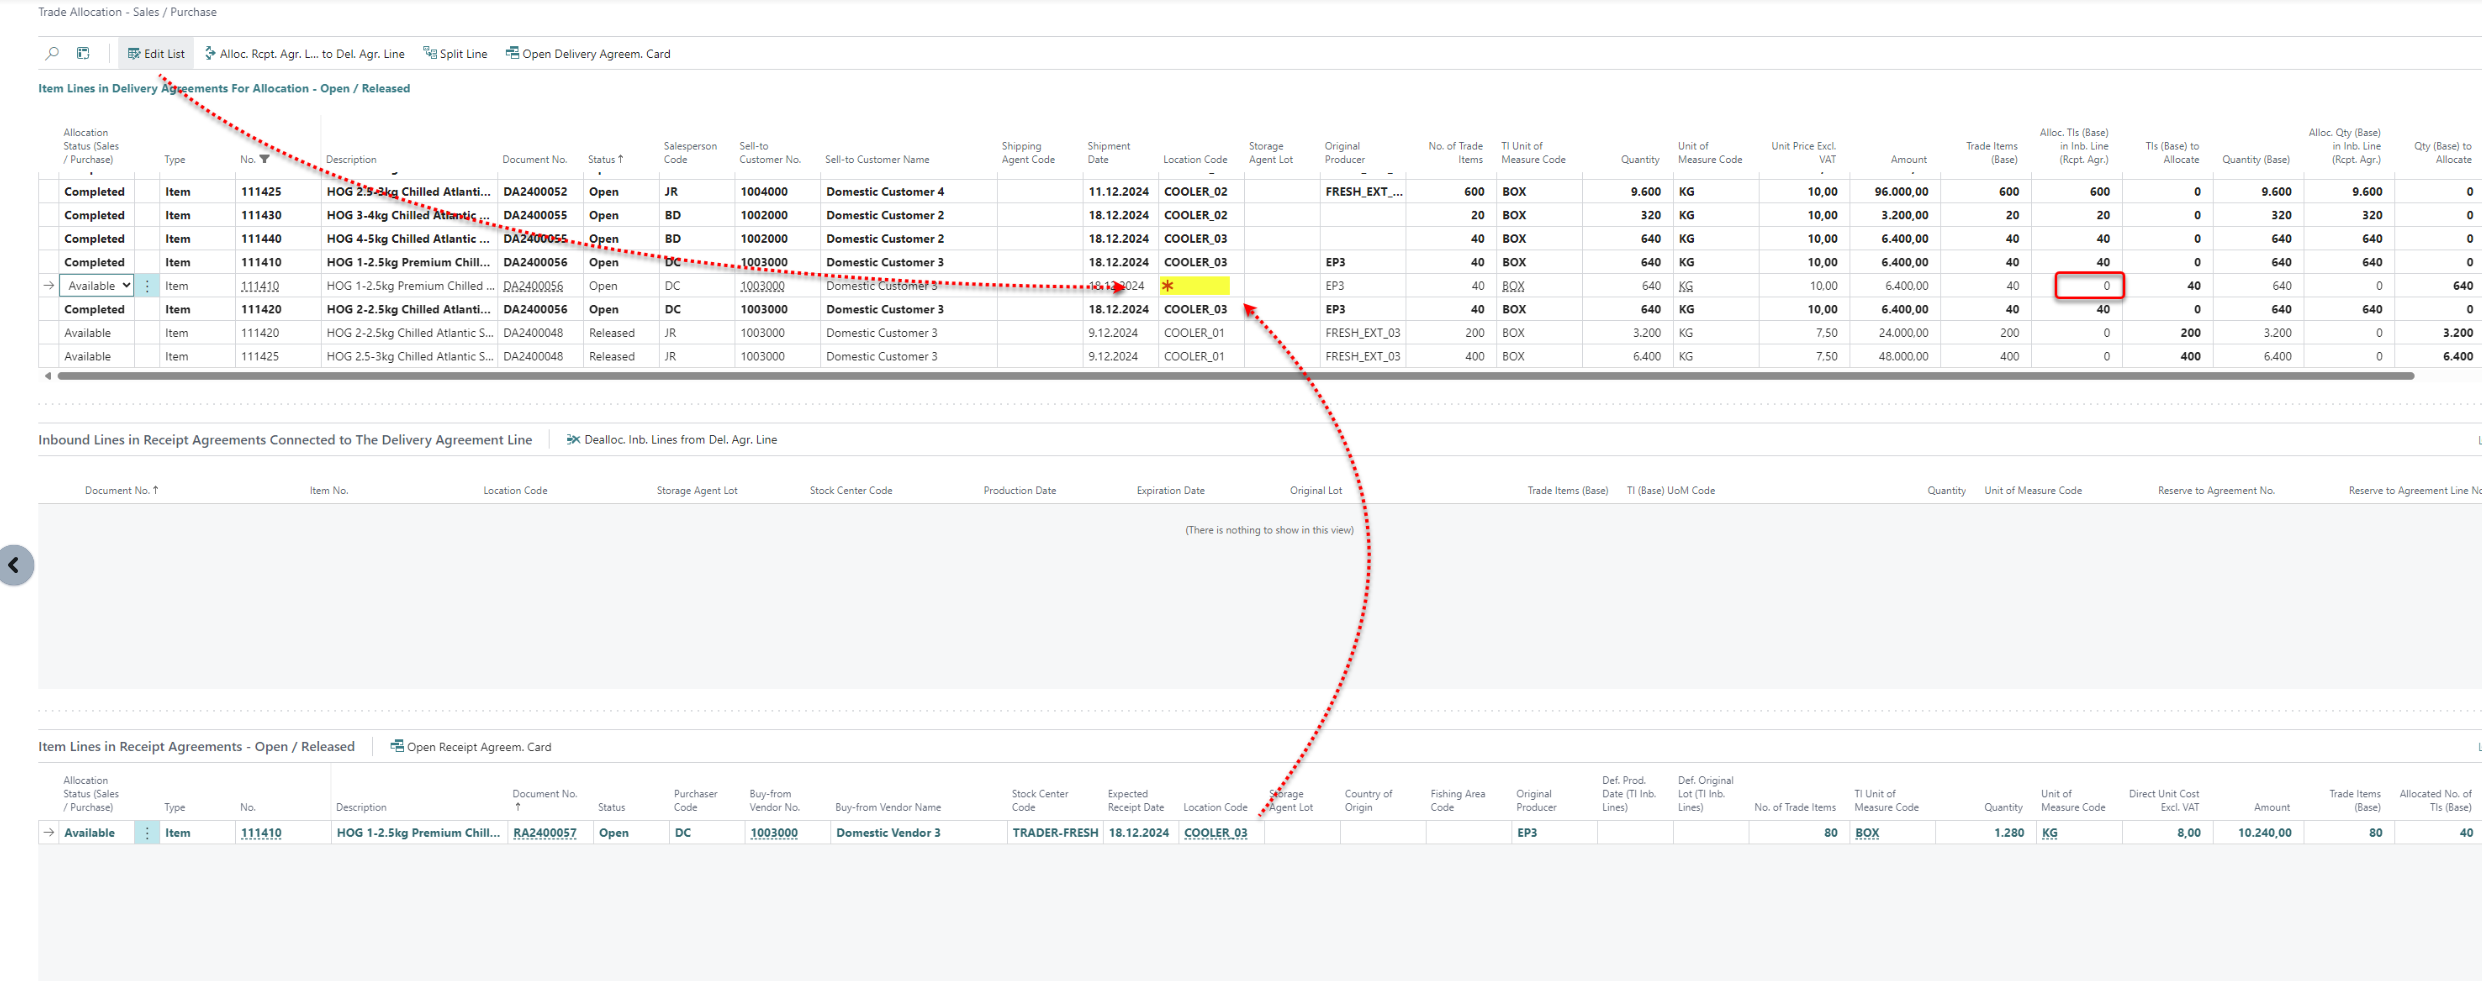
Task: Sort by Status column in delivery grid
Action: [605, 159]
